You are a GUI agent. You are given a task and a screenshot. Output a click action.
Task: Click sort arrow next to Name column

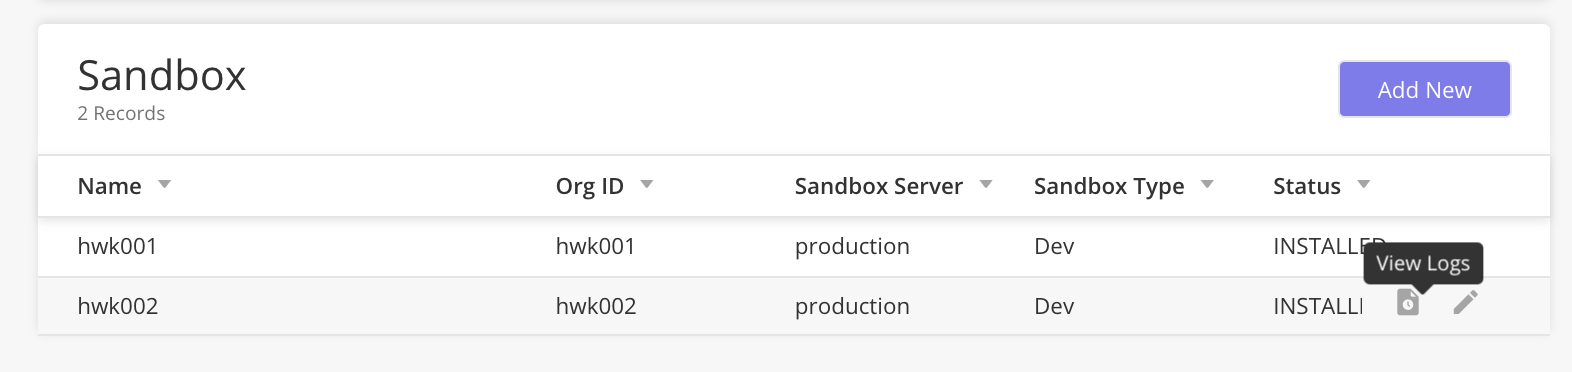click(165, 184)
